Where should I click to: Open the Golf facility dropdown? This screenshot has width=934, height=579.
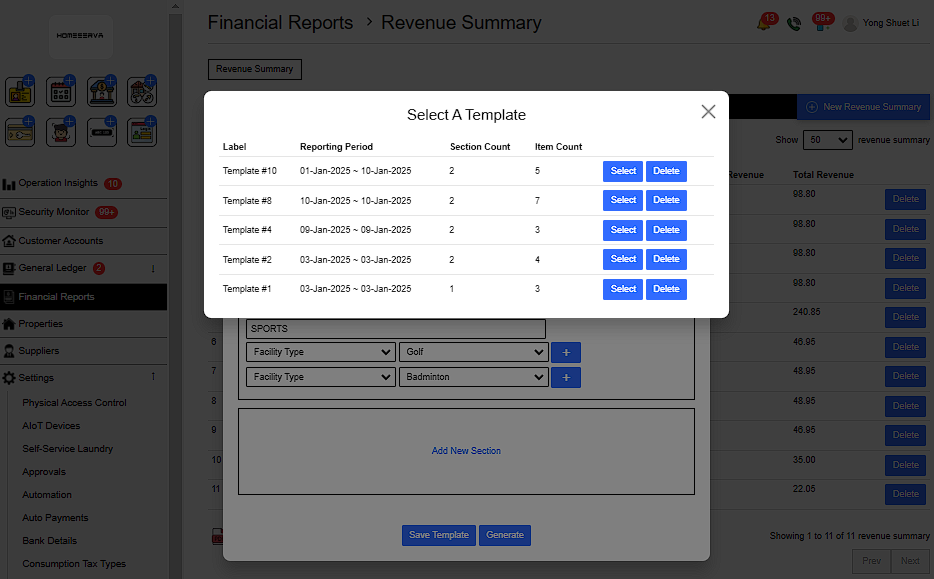click(473, 352)
